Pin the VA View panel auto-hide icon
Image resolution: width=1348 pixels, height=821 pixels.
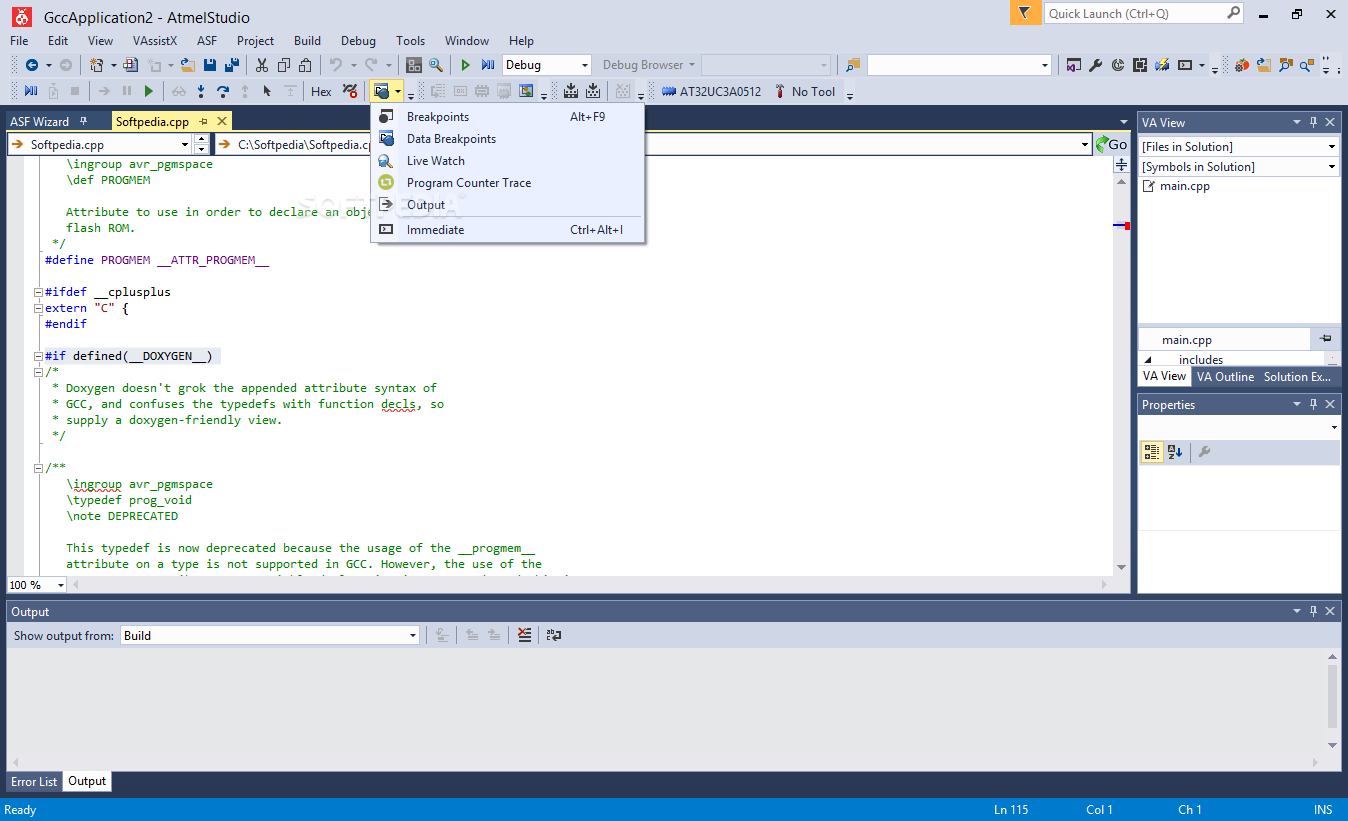1314,122
